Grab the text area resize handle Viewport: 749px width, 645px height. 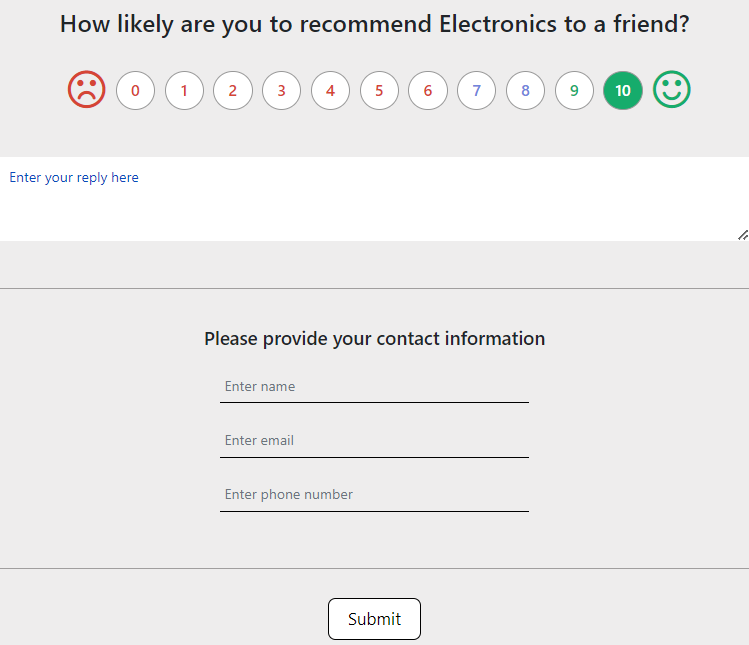[x=743, y=235]
